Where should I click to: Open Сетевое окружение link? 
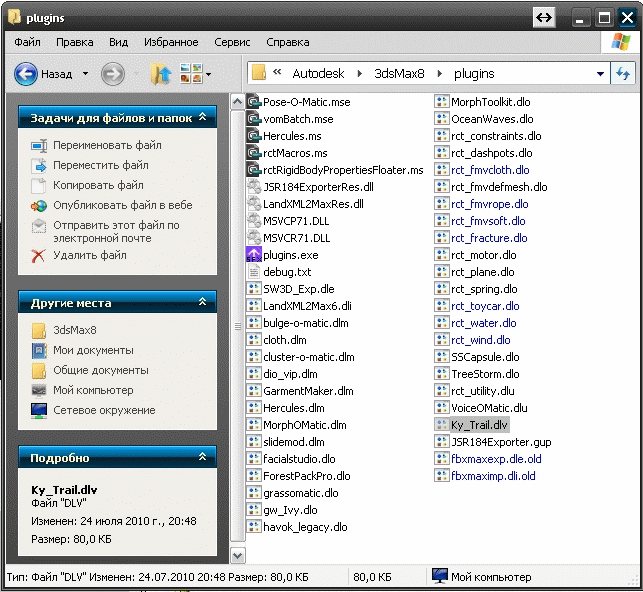coord(104,410)
